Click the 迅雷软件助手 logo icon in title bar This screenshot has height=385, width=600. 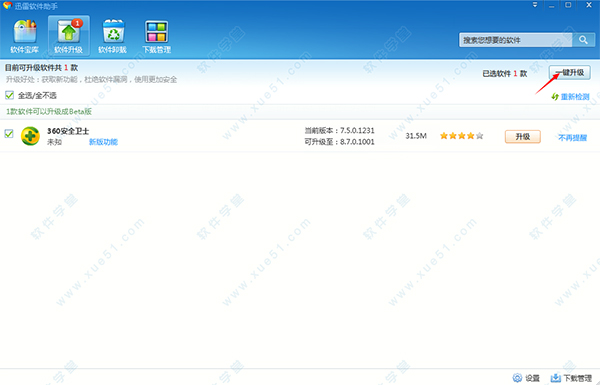coord(7,6)
